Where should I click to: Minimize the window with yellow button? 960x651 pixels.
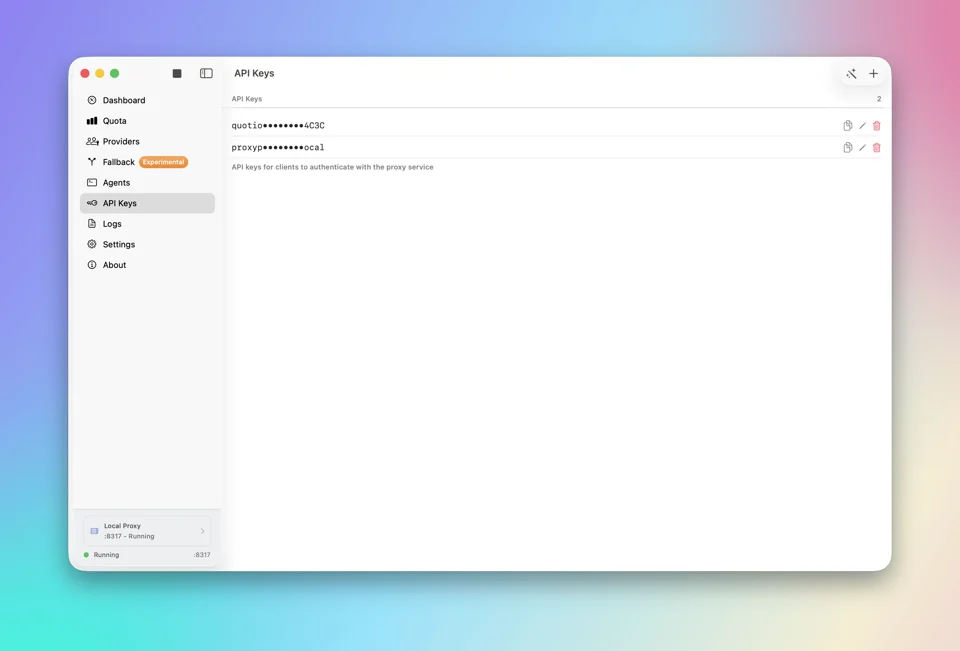click(x=100, y=73)
